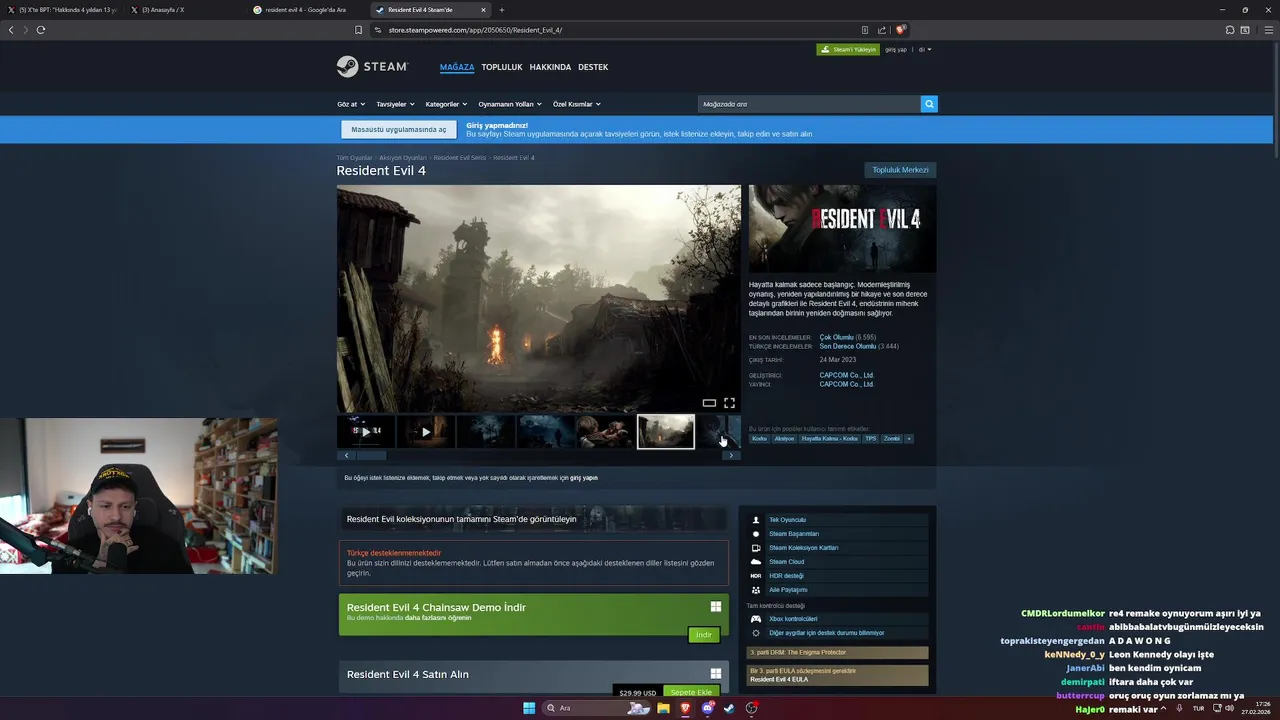
Task: Expand Oynamanın Yolları dropdown
Action: [510, 104]
